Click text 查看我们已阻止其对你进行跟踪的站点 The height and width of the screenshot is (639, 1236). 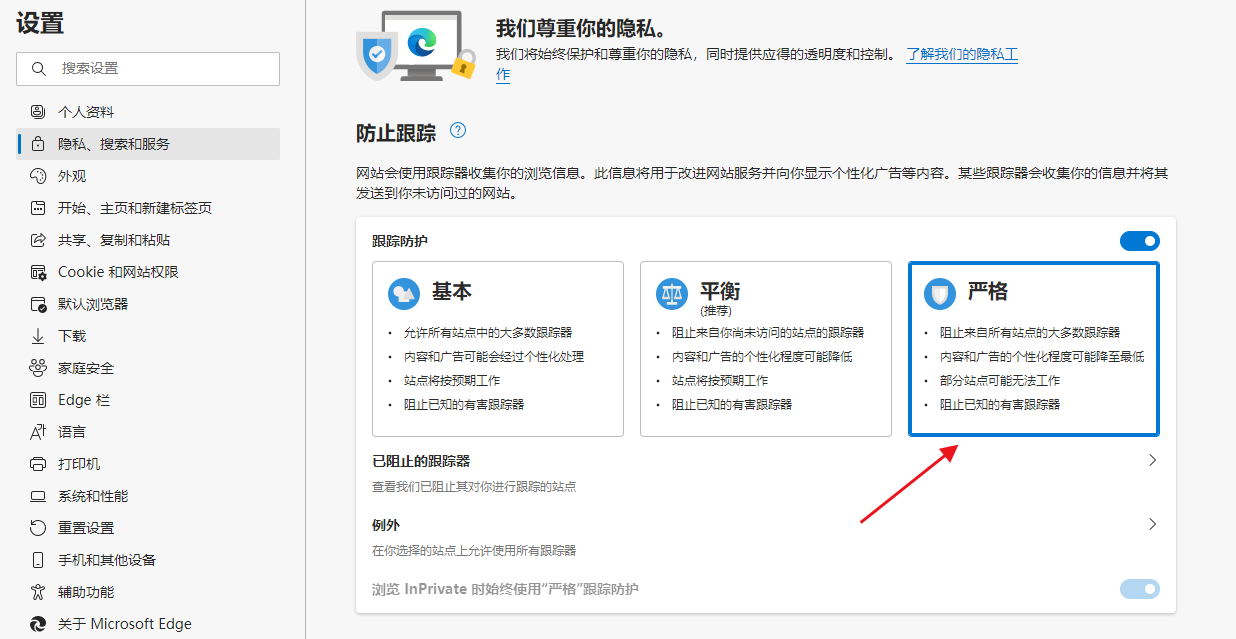tap(474, 487)
